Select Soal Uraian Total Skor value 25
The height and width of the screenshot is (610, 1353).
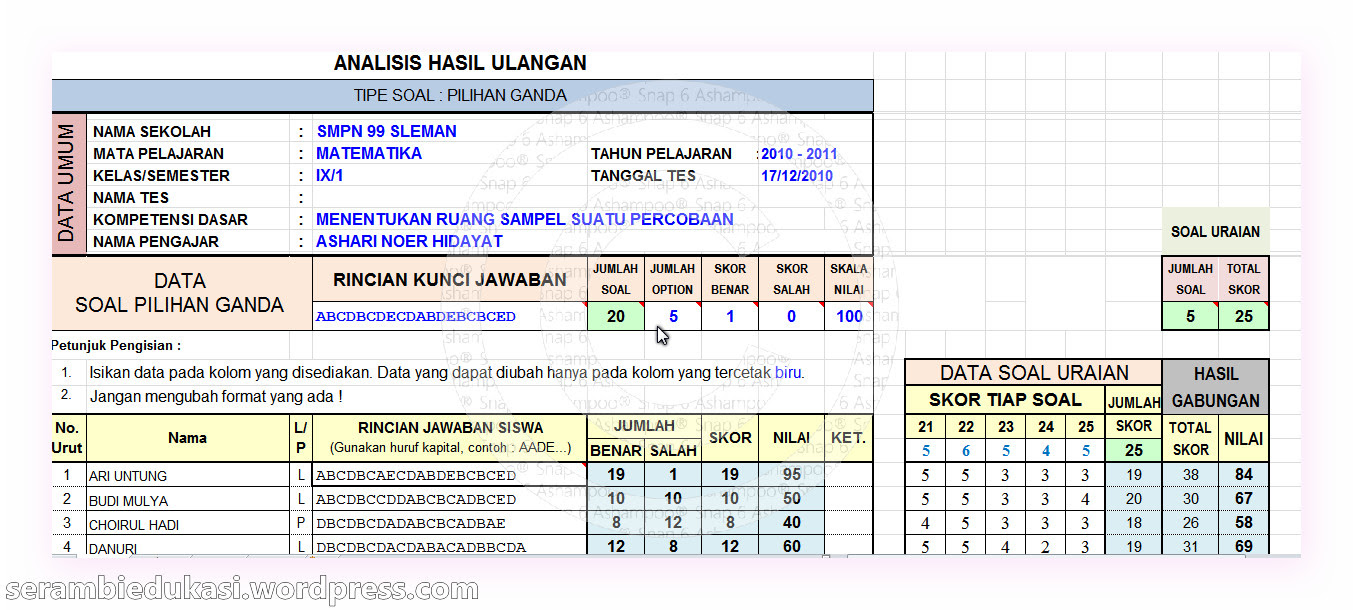pos(1244,316)
